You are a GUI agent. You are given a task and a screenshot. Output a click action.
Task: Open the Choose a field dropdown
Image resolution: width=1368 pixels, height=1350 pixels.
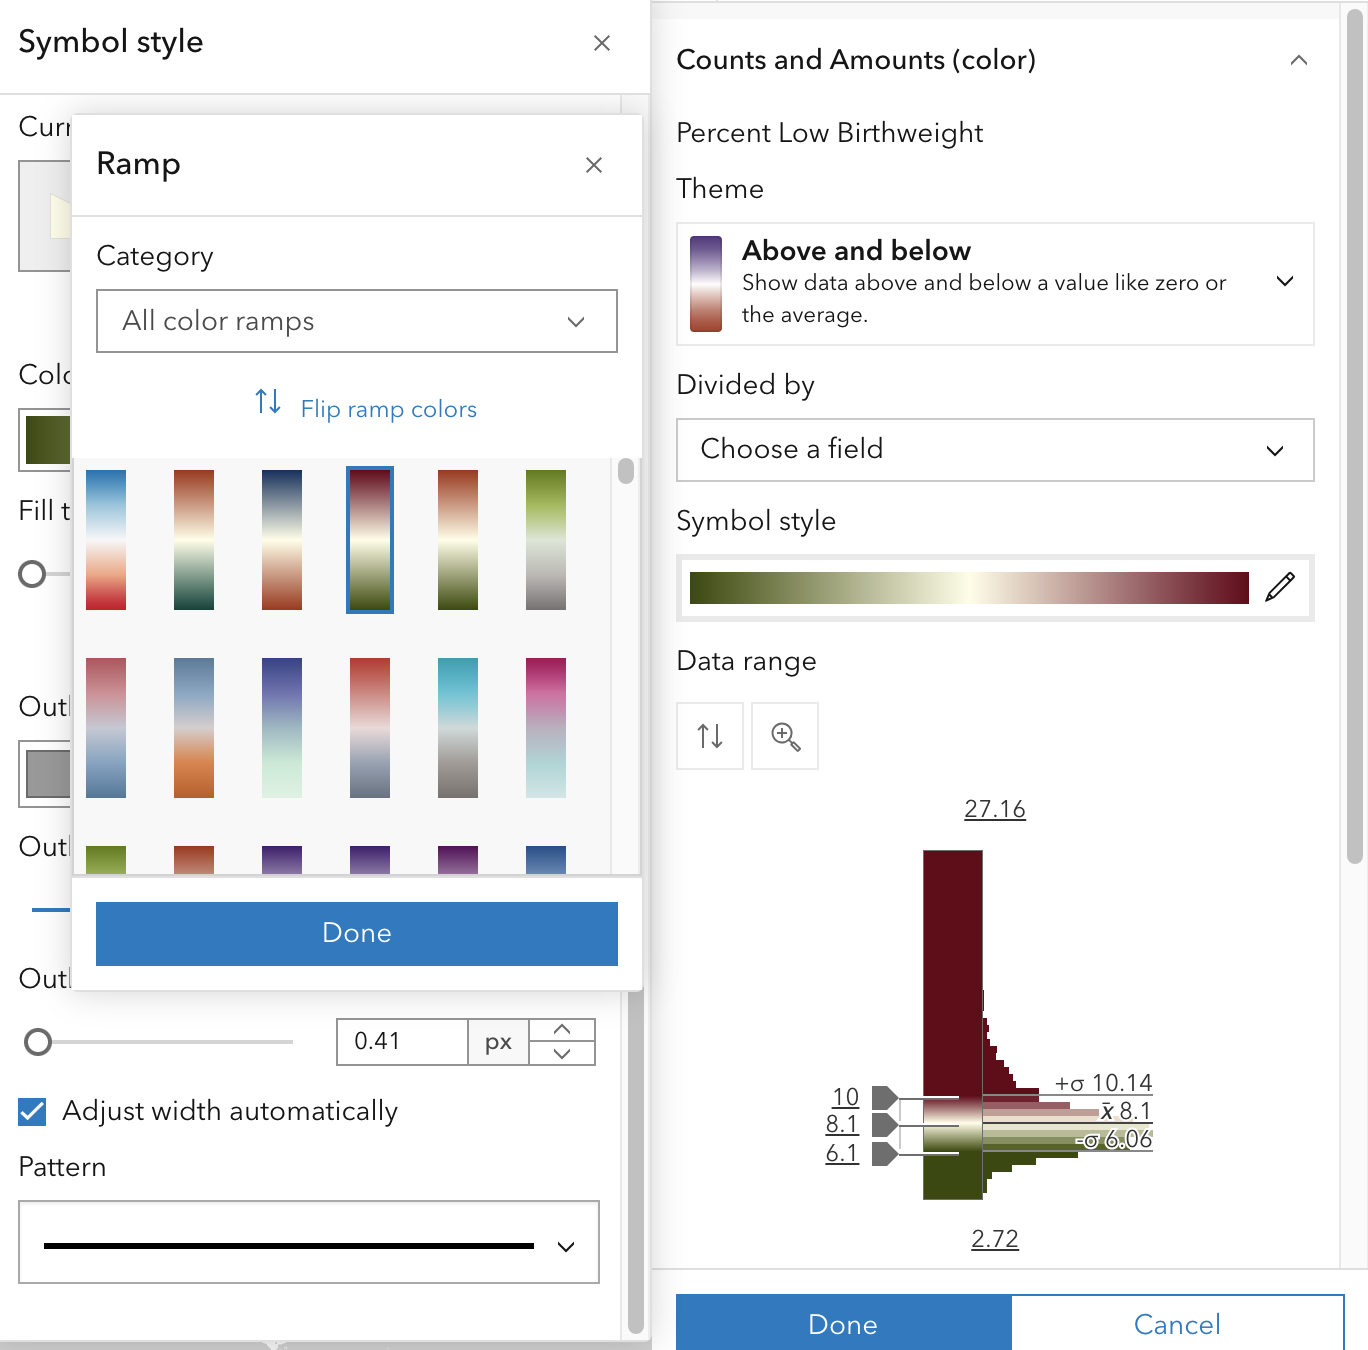click(995, 450)
